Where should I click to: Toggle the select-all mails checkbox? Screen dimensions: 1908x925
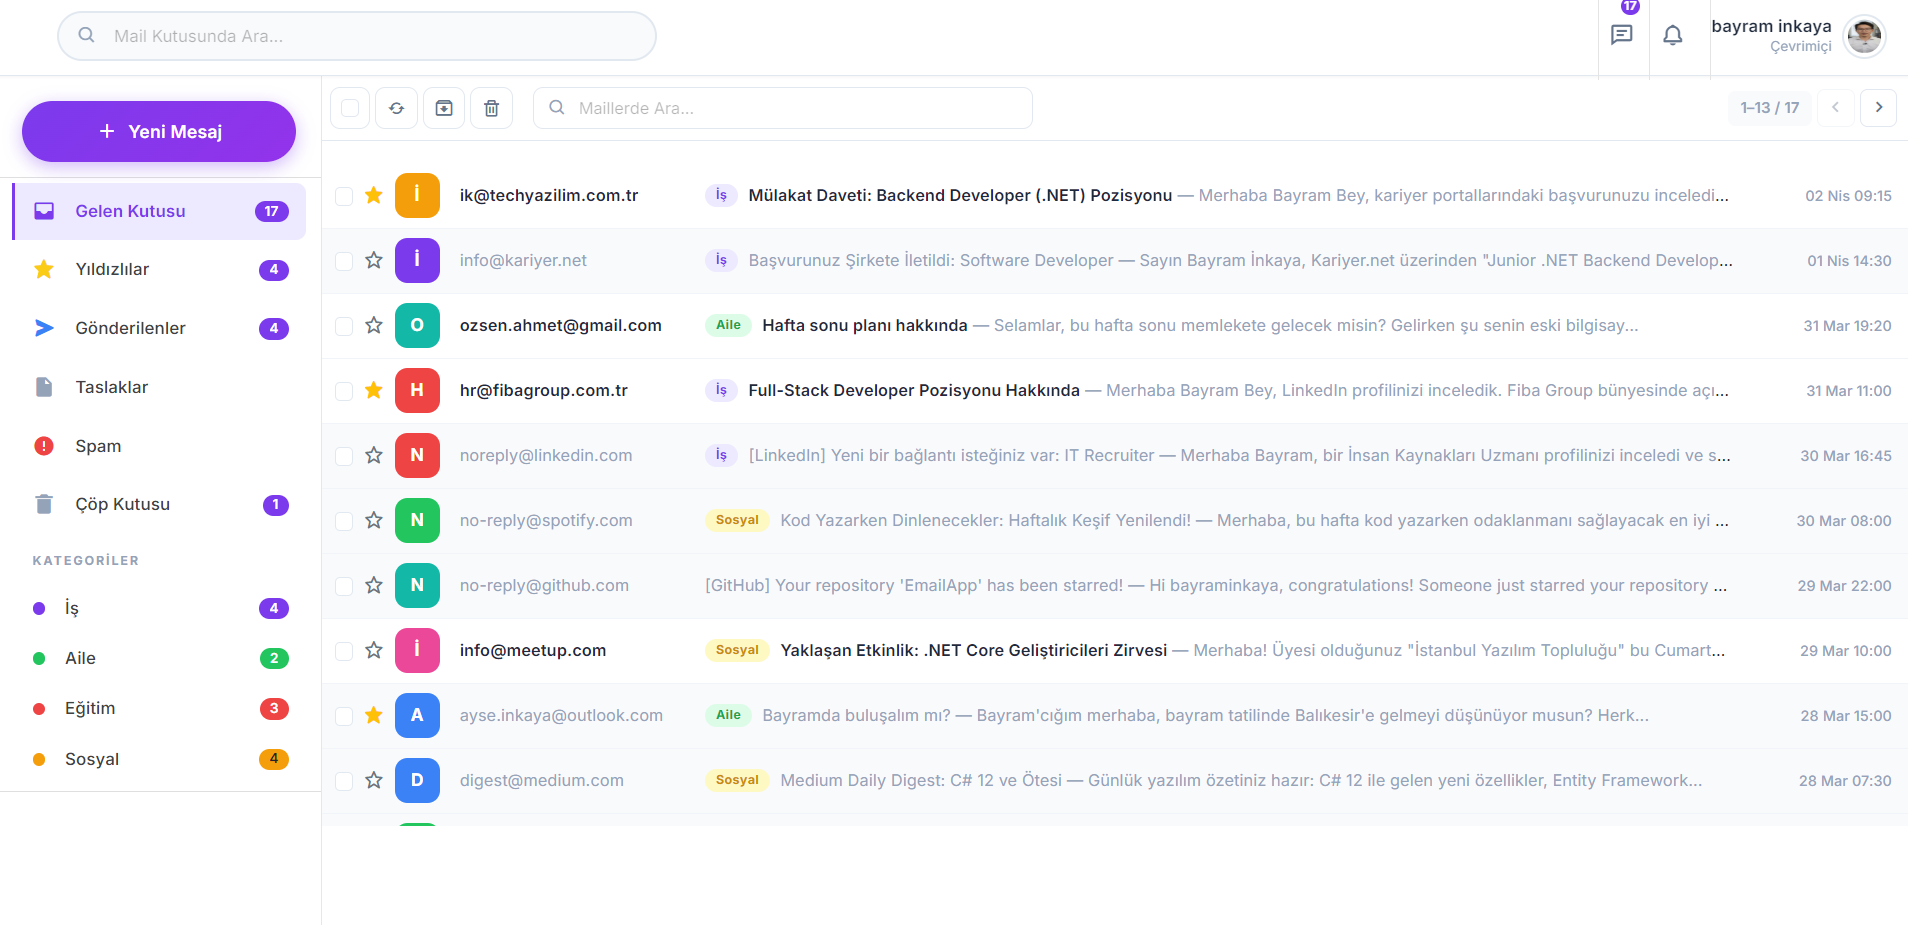point(350,108)
